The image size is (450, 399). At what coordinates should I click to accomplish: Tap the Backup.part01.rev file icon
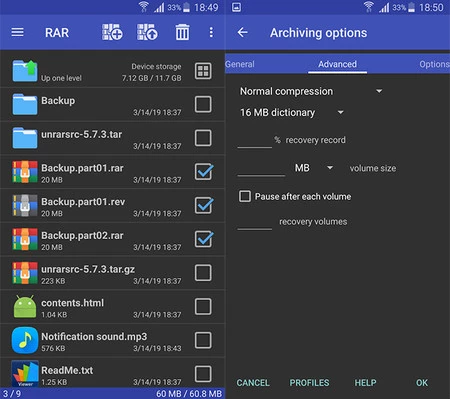click(x=25, y=205)
